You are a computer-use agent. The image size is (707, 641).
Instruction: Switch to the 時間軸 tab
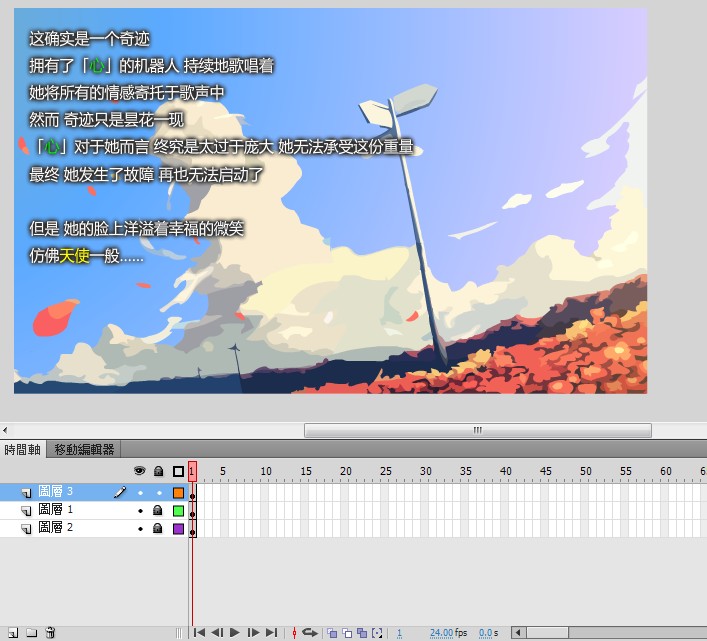click(x=23, y=449)
